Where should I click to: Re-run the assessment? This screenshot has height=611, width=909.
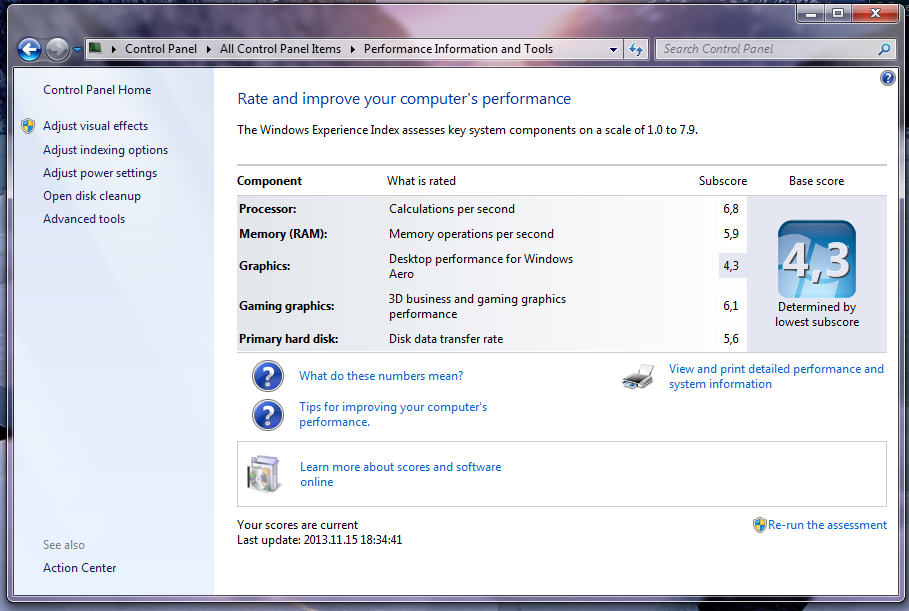pyautogui.click(x=827, y=525)
